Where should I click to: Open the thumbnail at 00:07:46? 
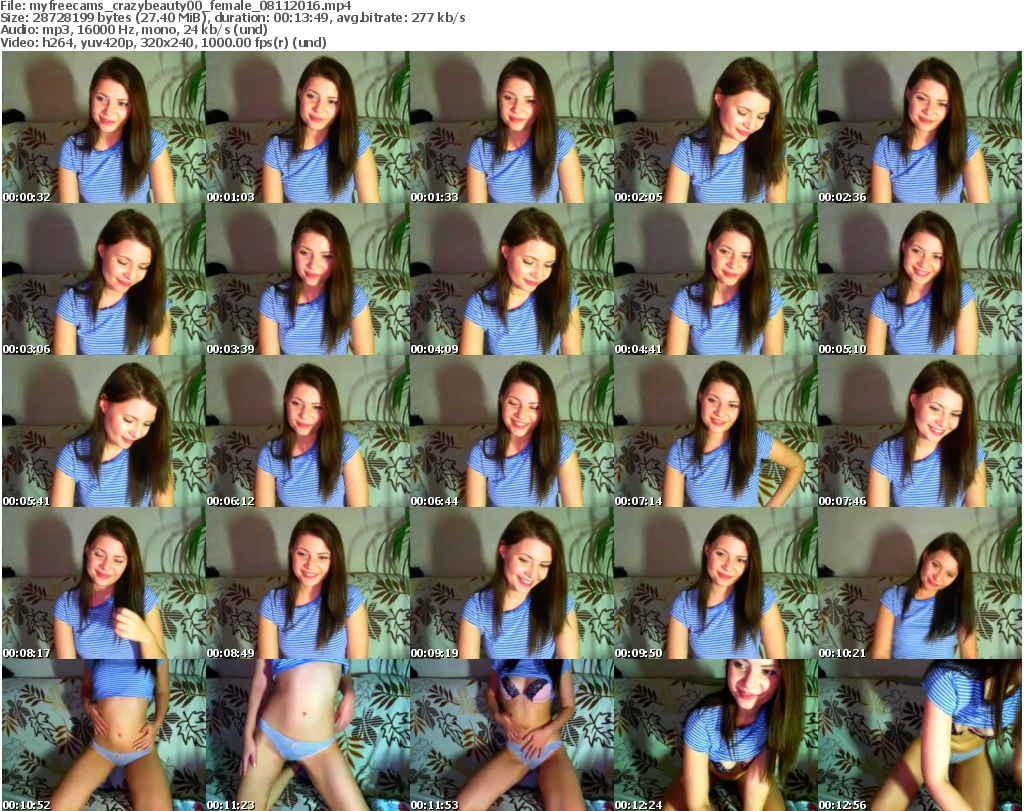918,431
